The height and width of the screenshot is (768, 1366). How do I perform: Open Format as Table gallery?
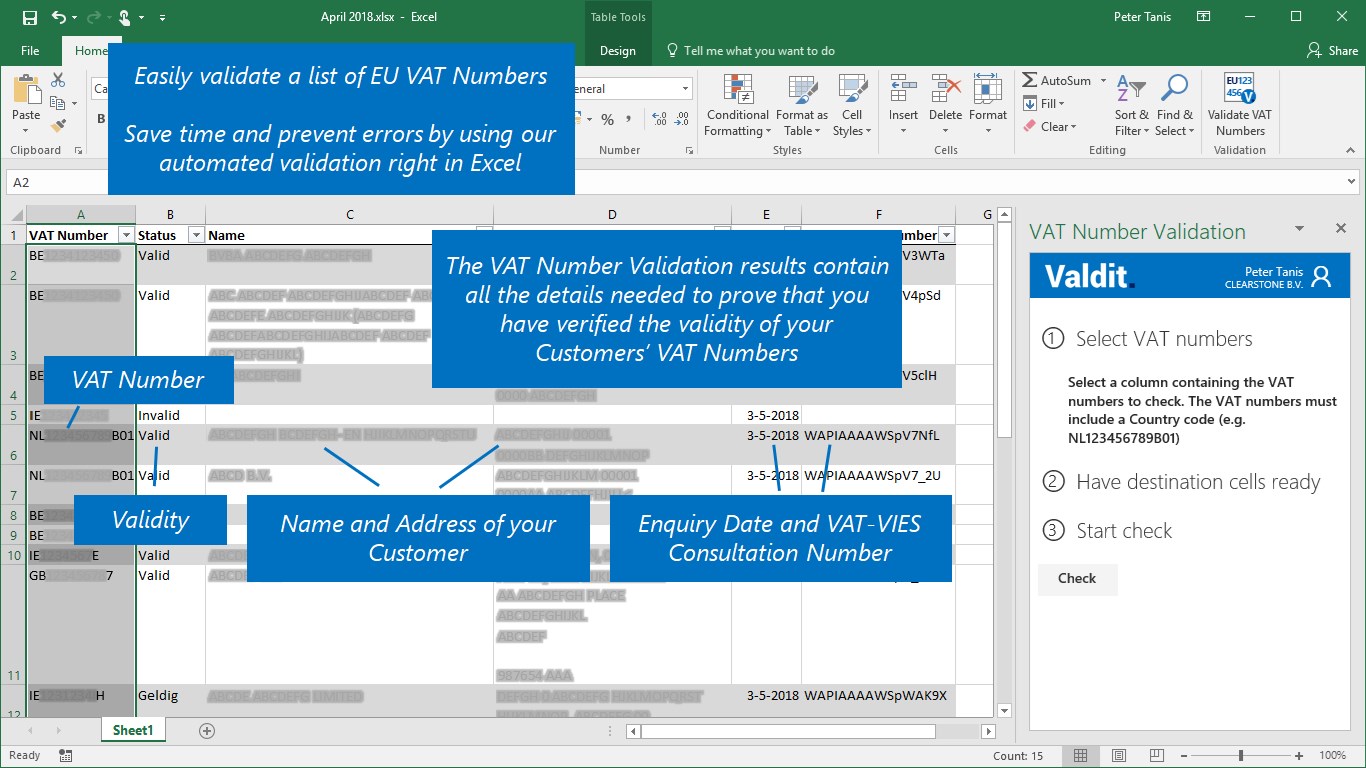pyautogui.click(x=802, y=106)
